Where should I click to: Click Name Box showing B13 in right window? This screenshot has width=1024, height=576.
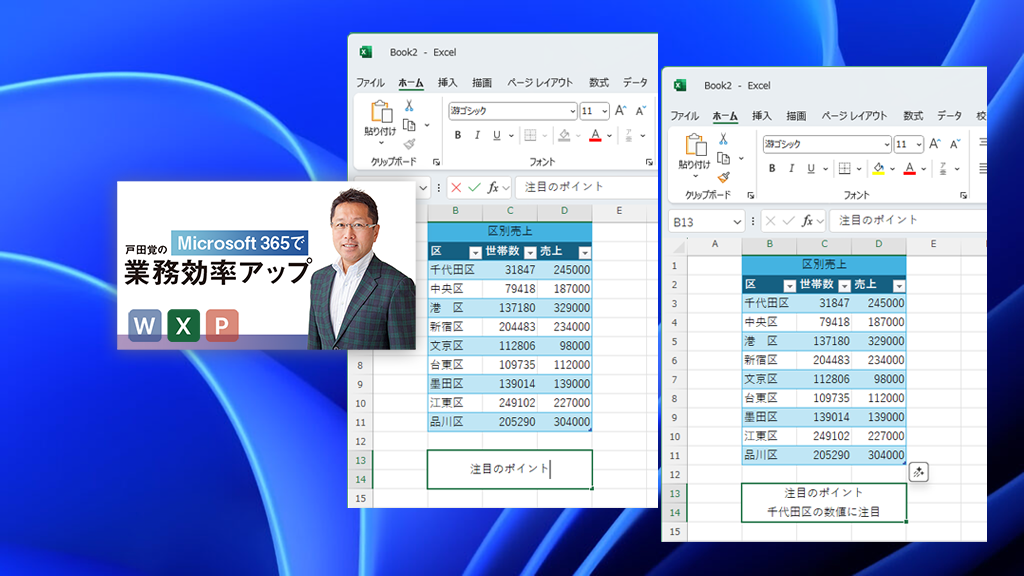(707, 222)
